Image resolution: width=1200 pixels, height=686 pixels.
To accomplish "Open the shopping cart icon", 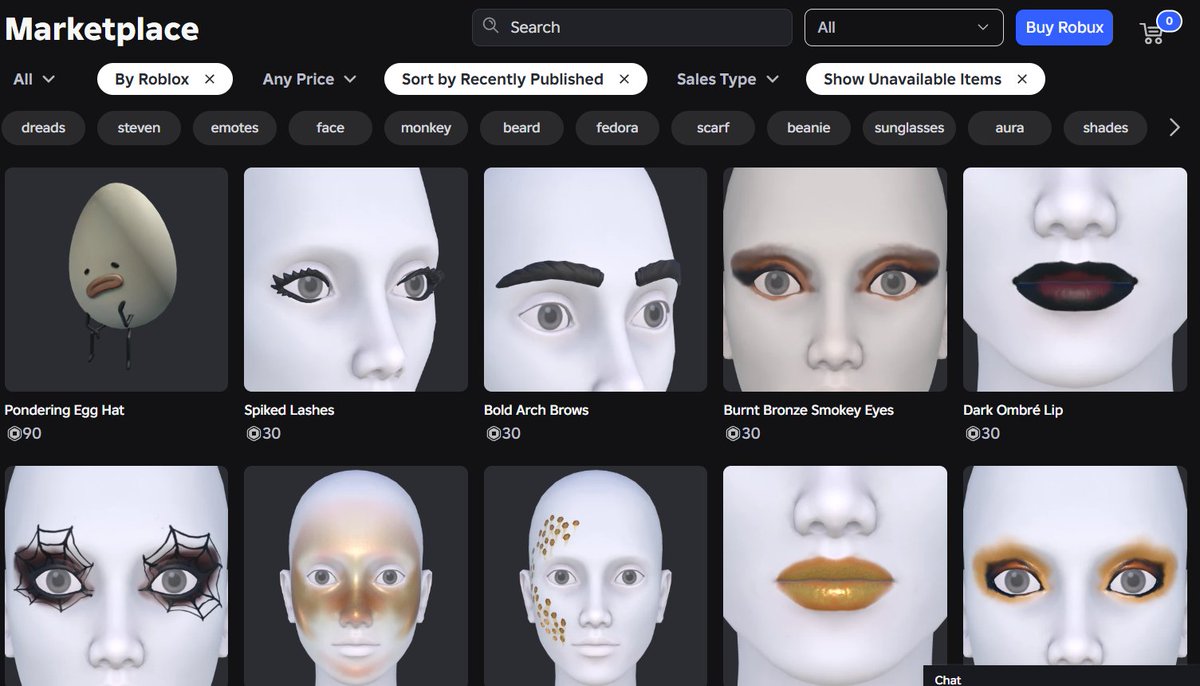I will click(x=1151, y=33).
